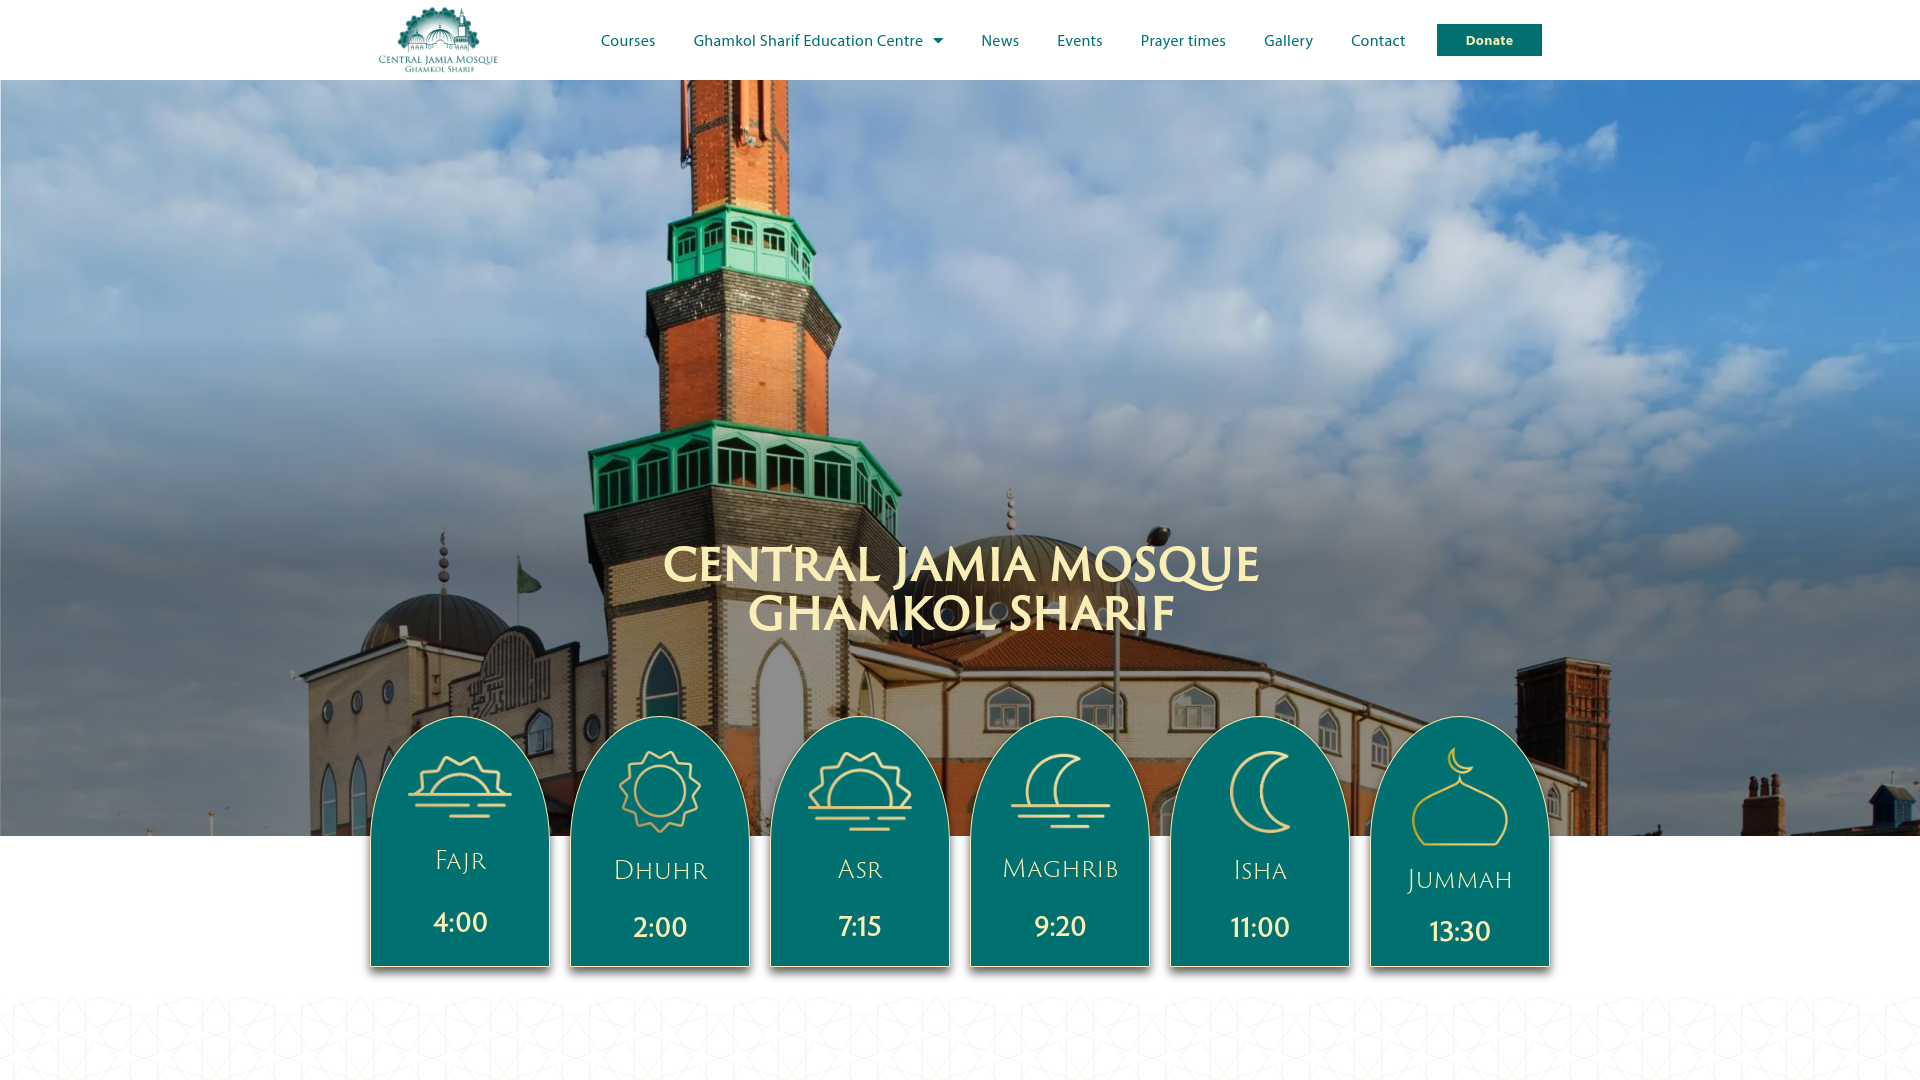Click the Asr label
The height and width of the screenshot is (1080, 1920).
pyautogui.click(x=860, y=870)
